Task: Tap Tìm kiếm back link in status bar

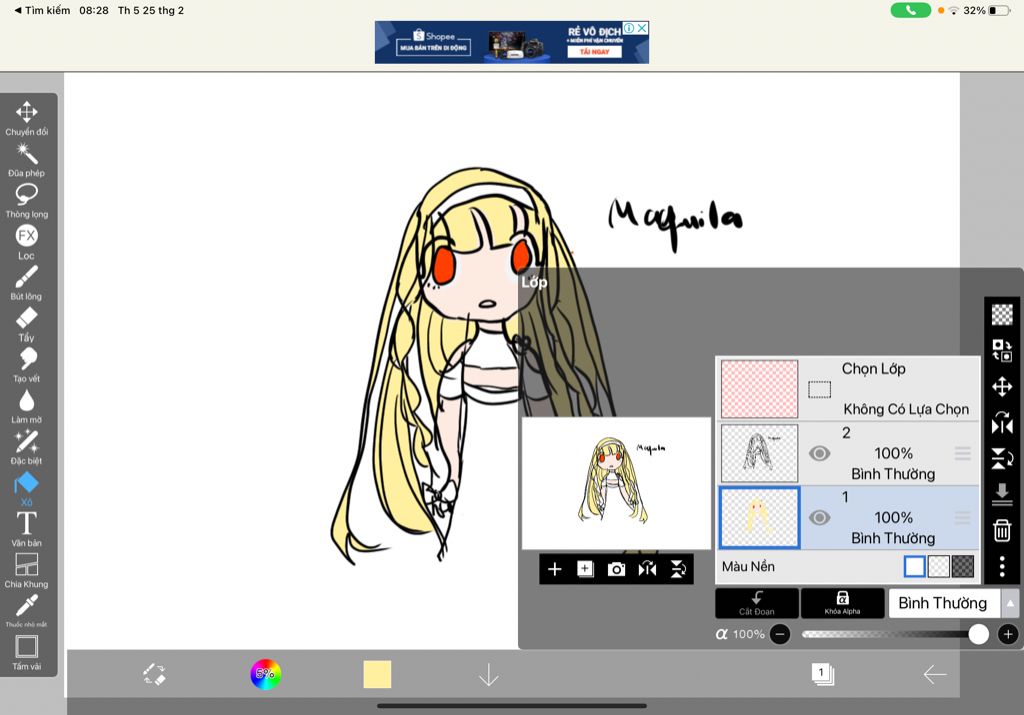Action: 42,10
